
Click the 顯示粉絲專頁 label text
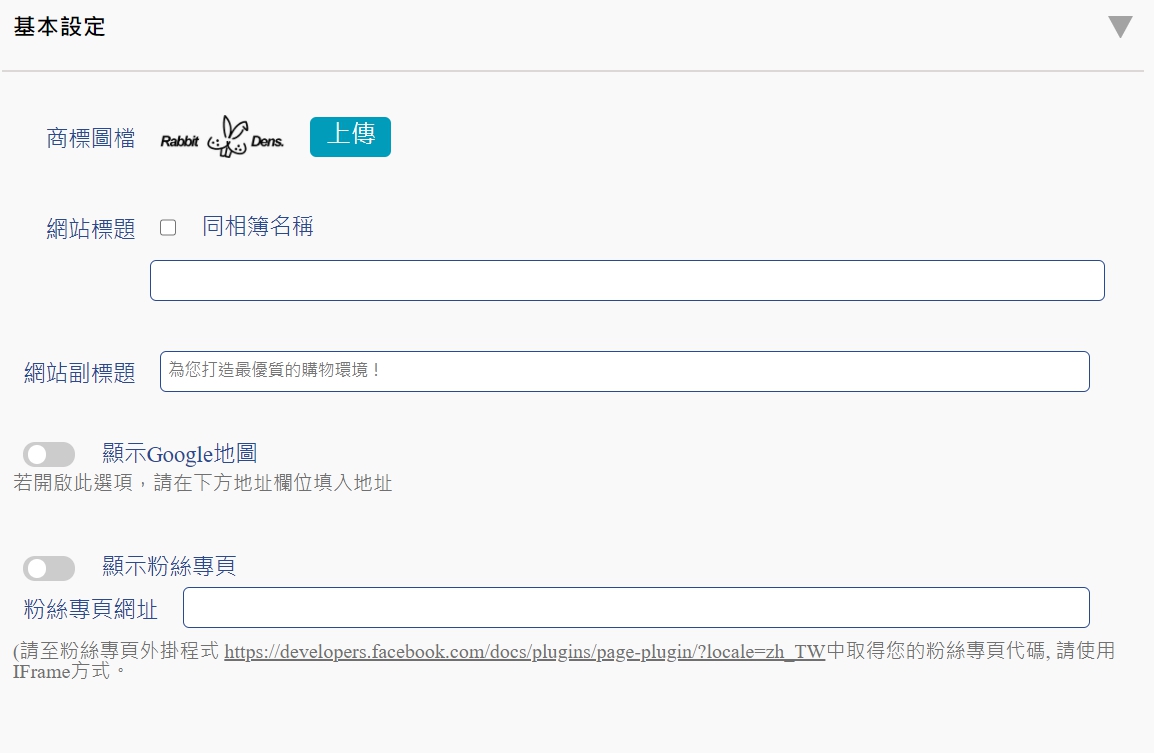169,566
